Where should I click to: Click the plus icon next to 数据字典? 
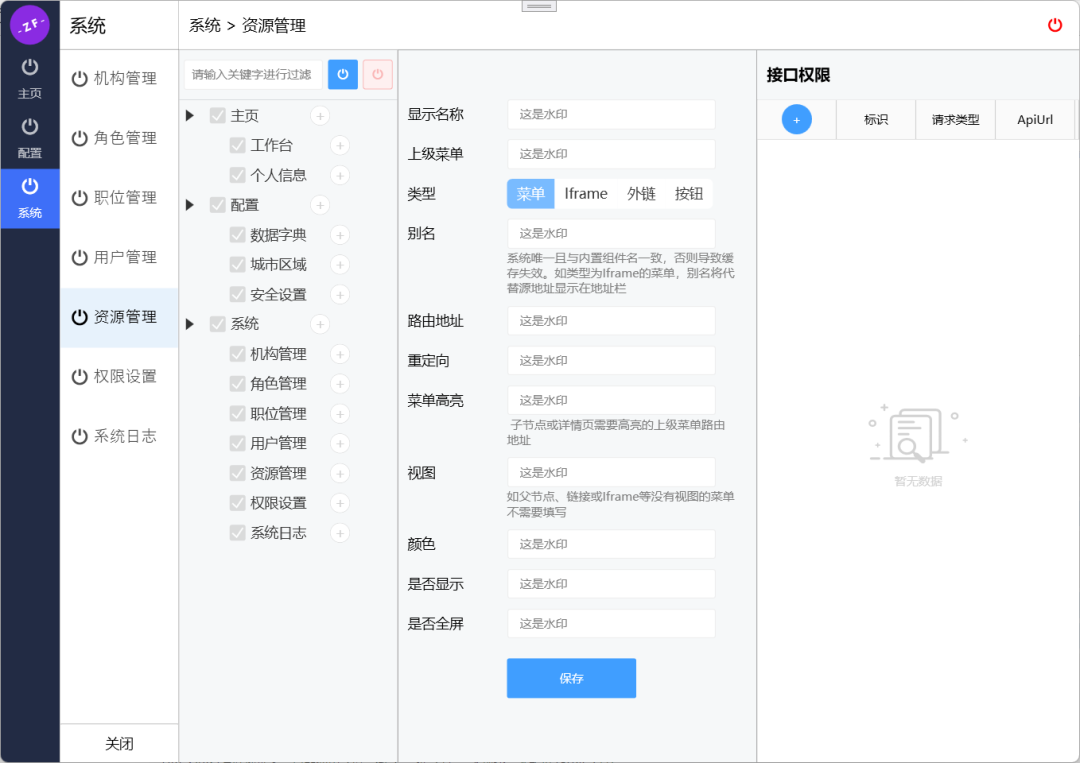[x=340, y=235]
